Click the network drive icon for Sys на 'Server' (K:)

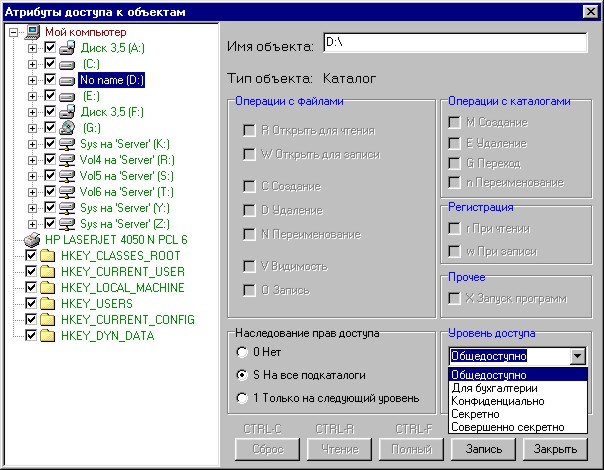click(67, 144)
